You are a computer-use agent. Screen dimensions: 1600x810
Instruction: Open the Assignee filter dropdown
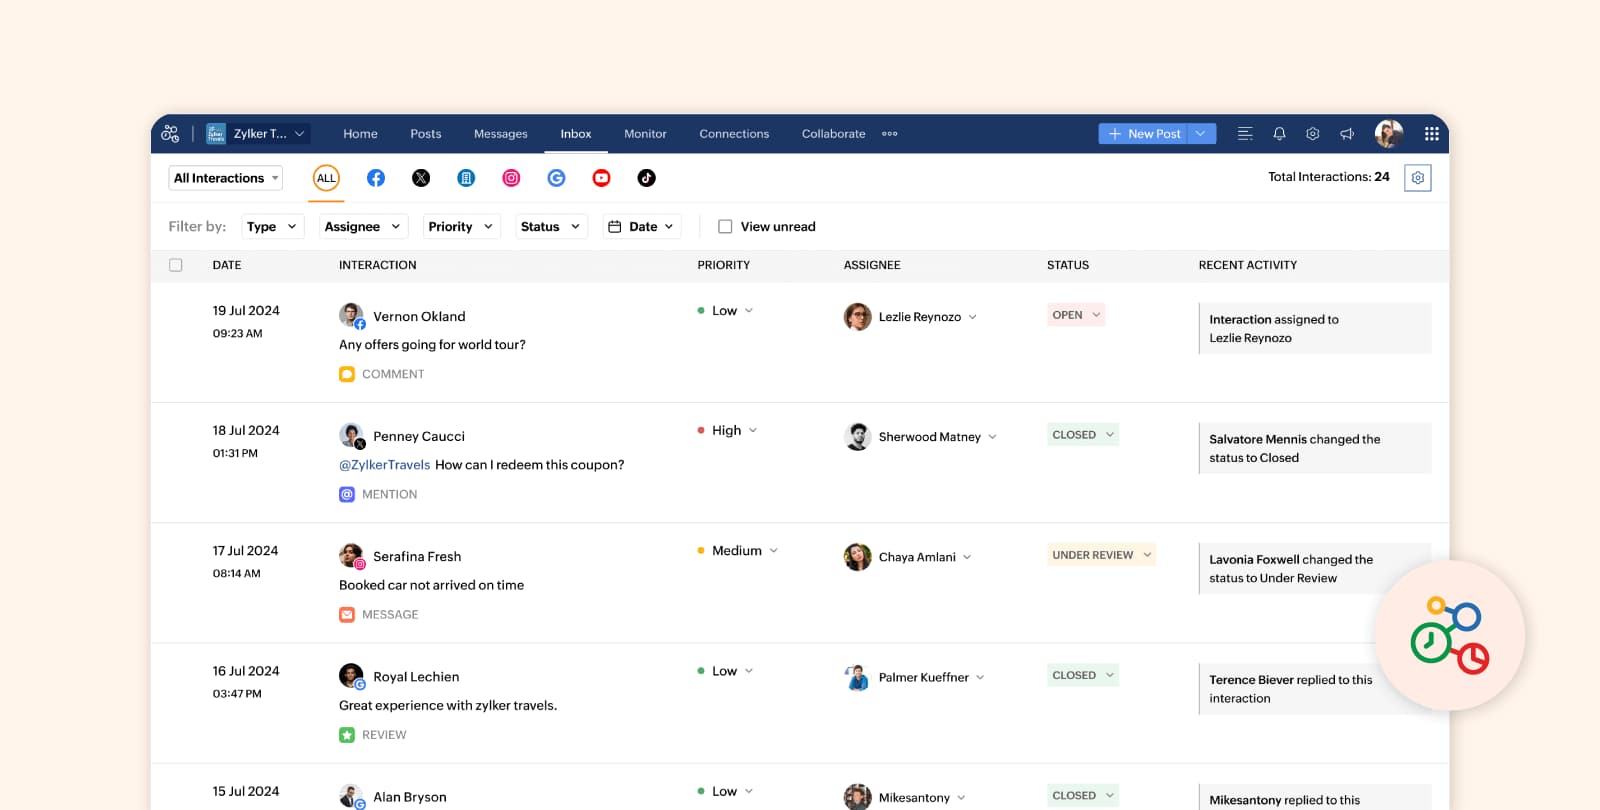tap(363, 227)
